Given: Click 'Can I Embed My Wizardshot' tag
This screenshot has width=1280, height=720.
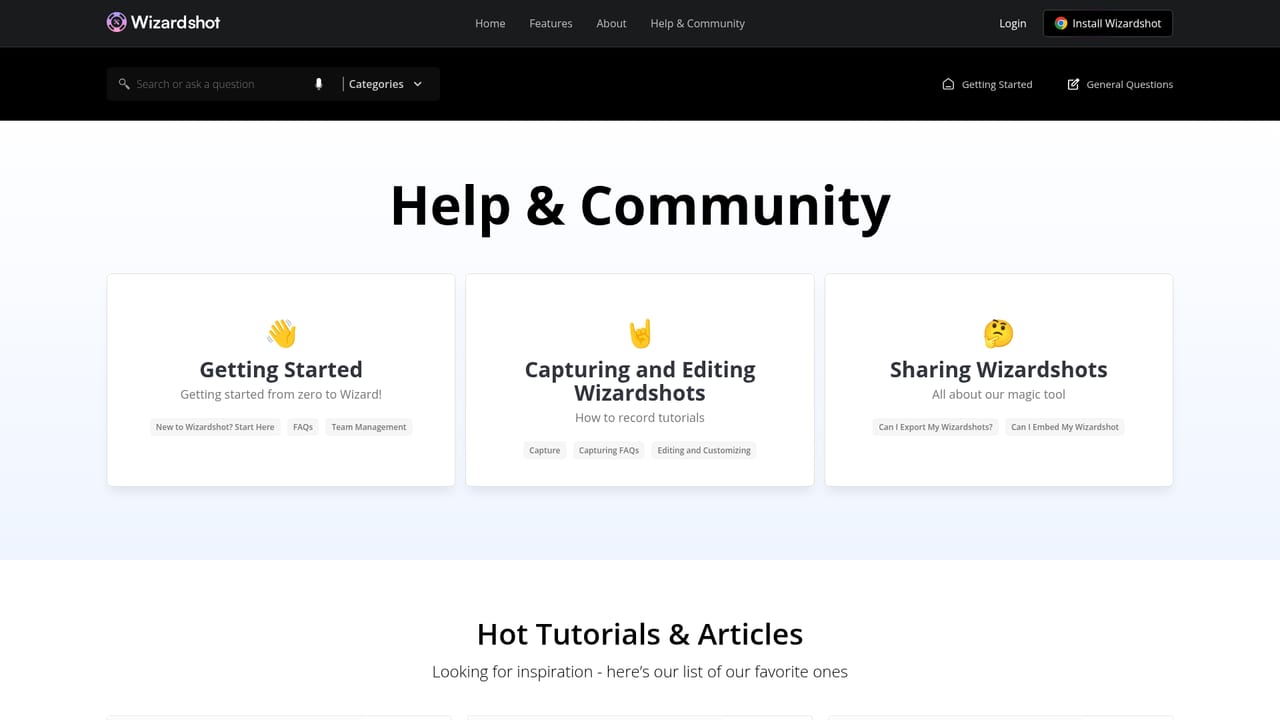Looking at the screenshot, I should [x=1065, y=427].
